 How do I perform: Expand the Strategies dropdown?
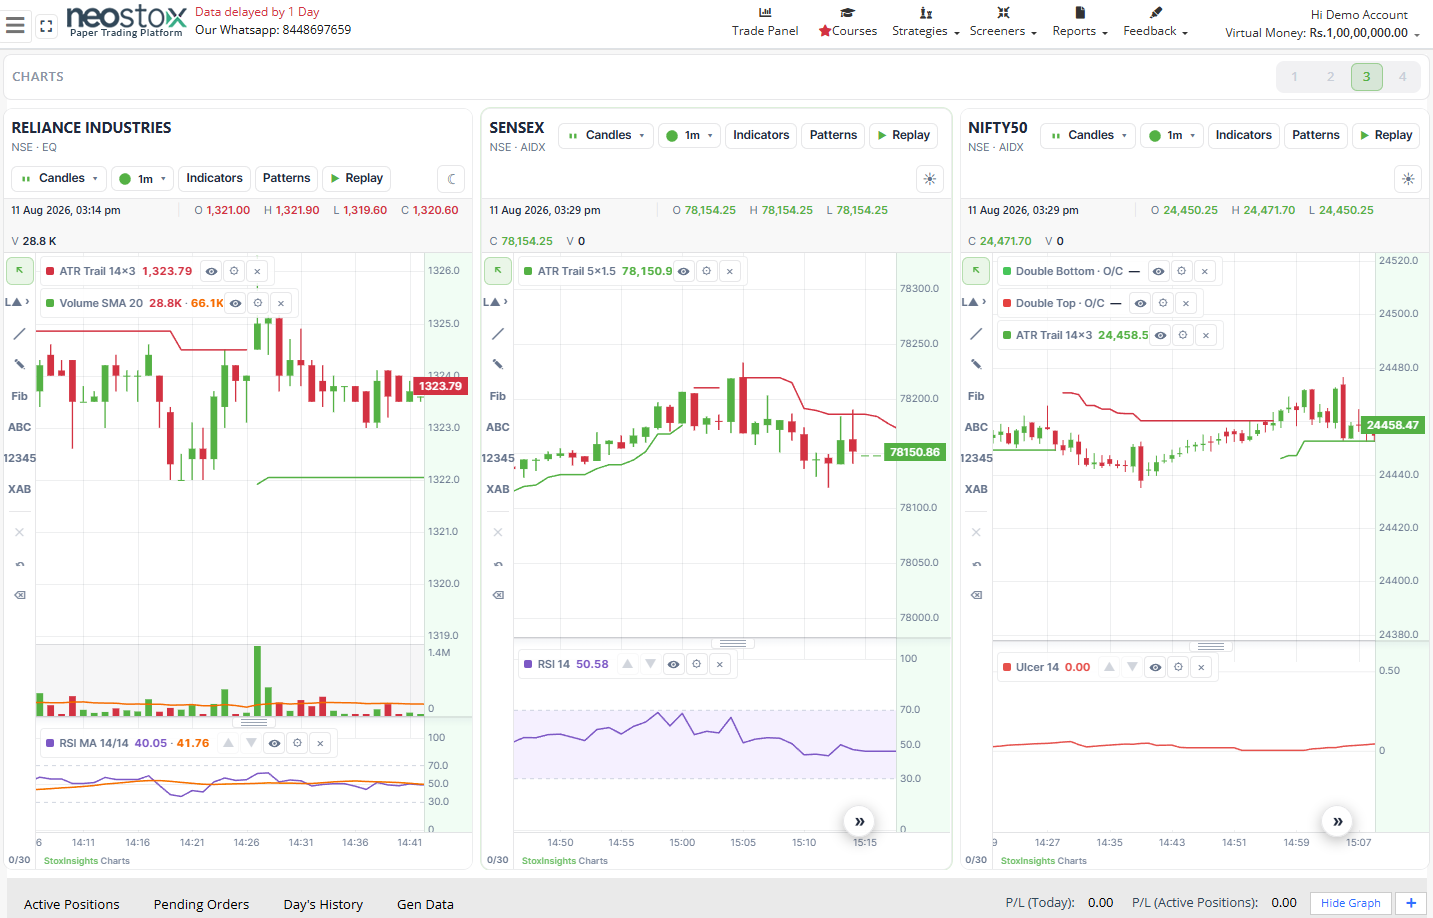click(926, 22)
